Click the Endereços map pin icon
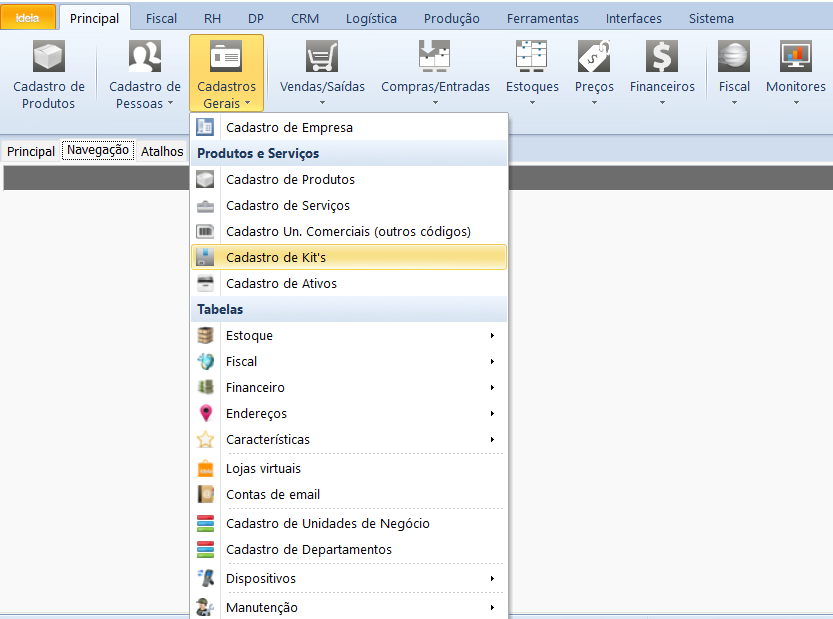Image resolution: width=833 pixels, height=619 pixels. click(206, 413)
